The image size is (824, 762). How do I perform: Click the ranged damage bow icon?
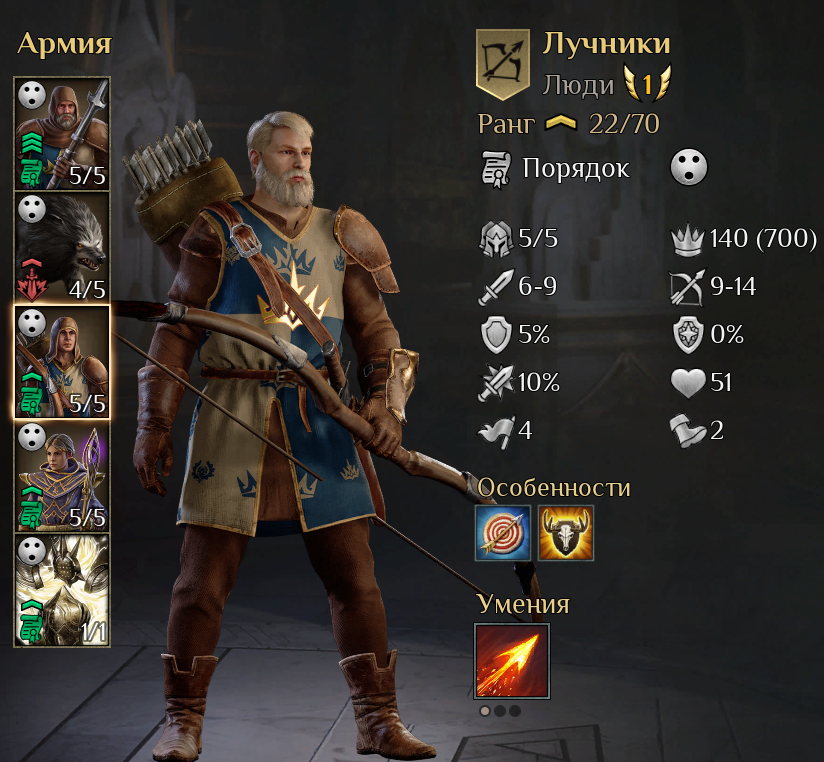pyautogui.click(x=687, y=287)
